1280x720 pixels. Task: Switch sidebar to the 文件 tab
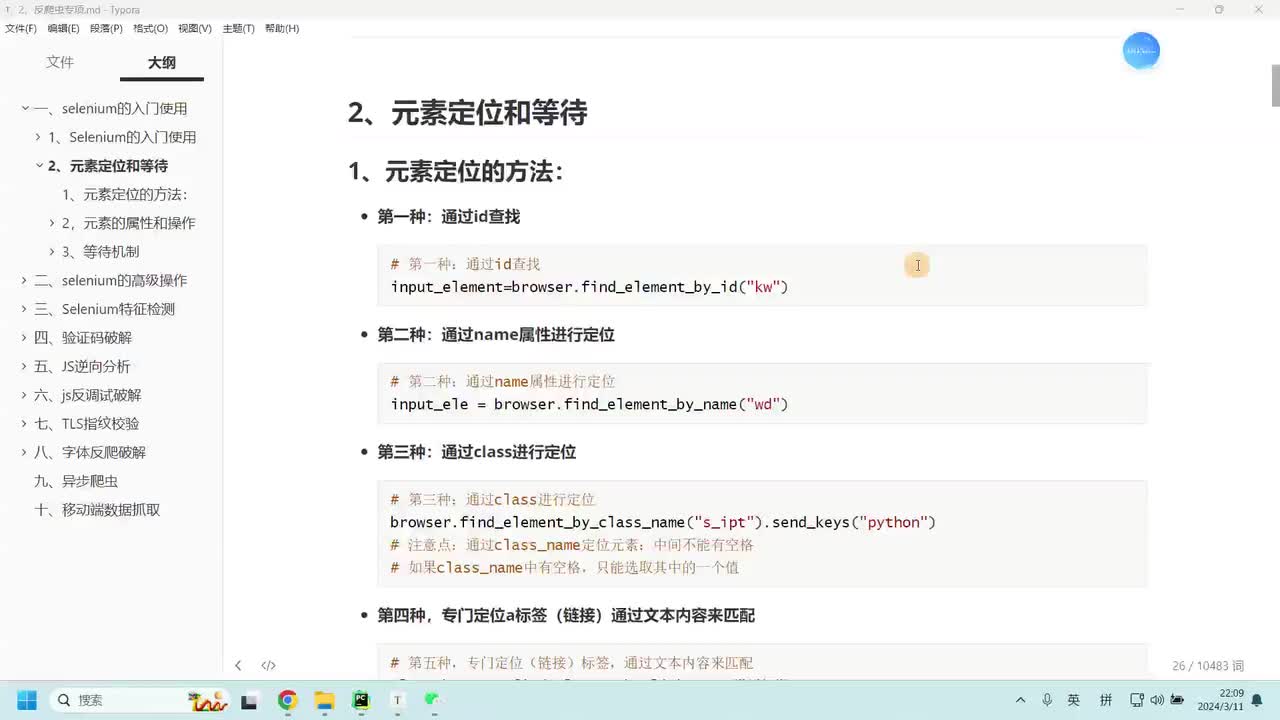60,62
